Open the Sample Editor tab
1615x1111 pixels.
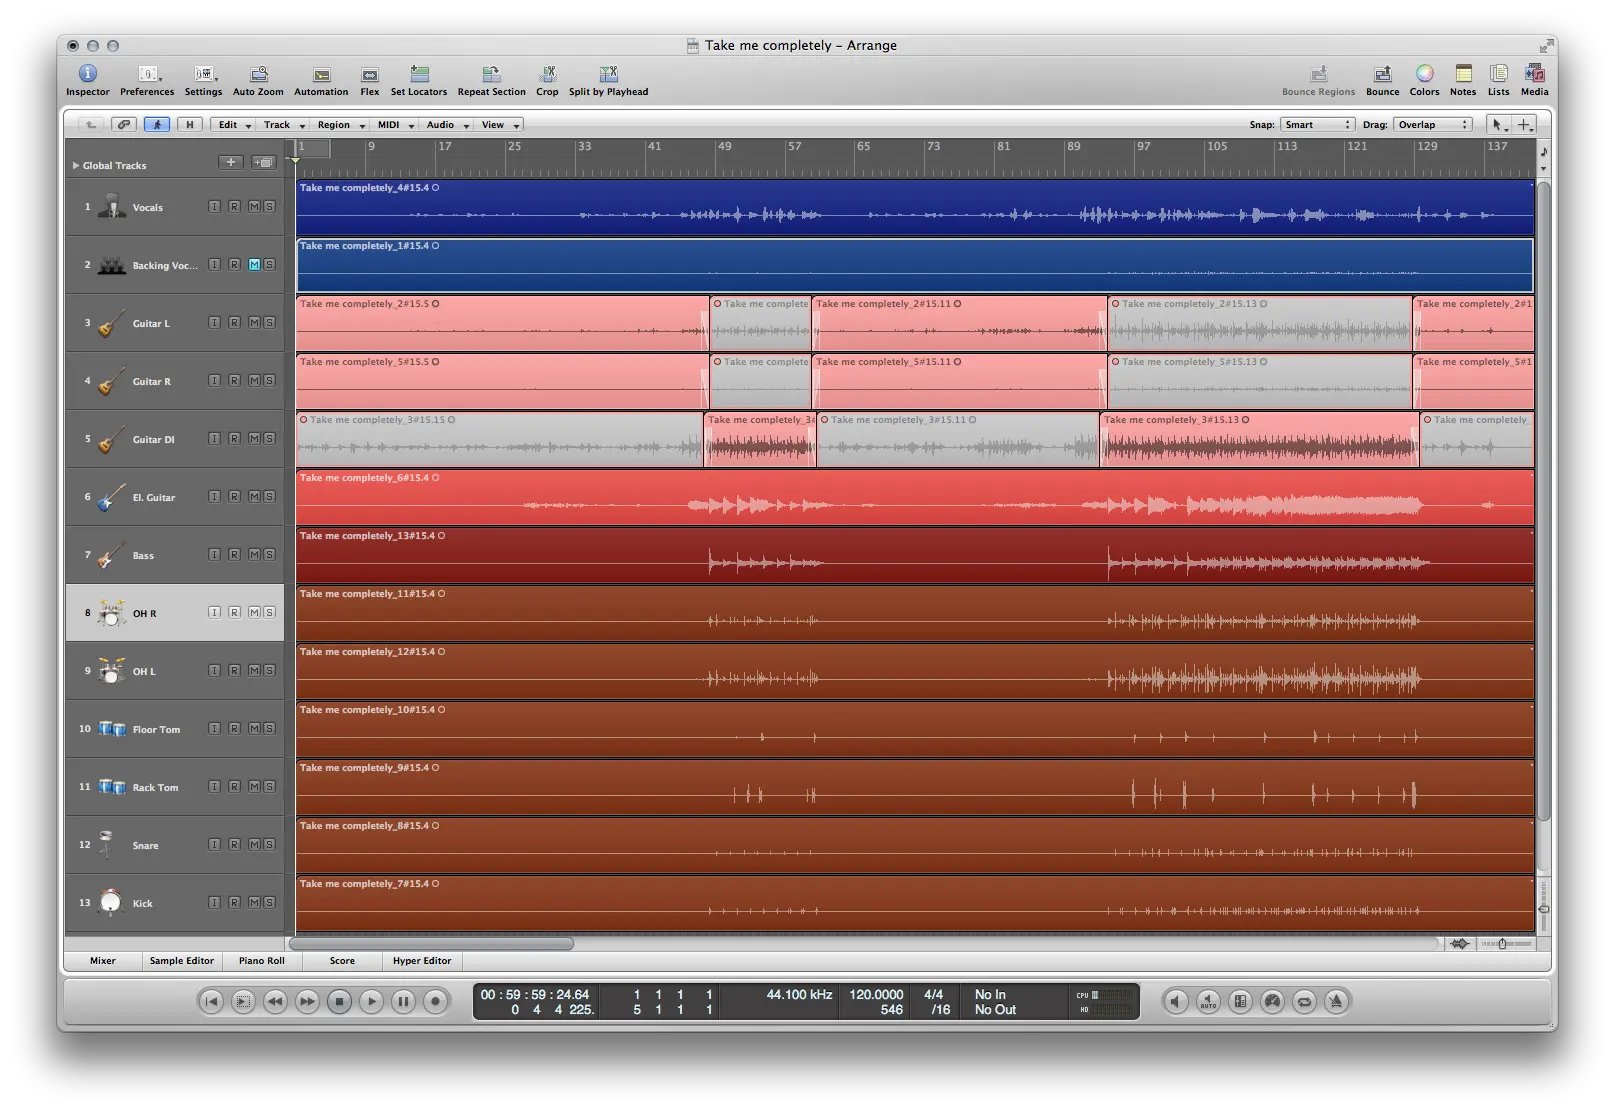(182, 961)
